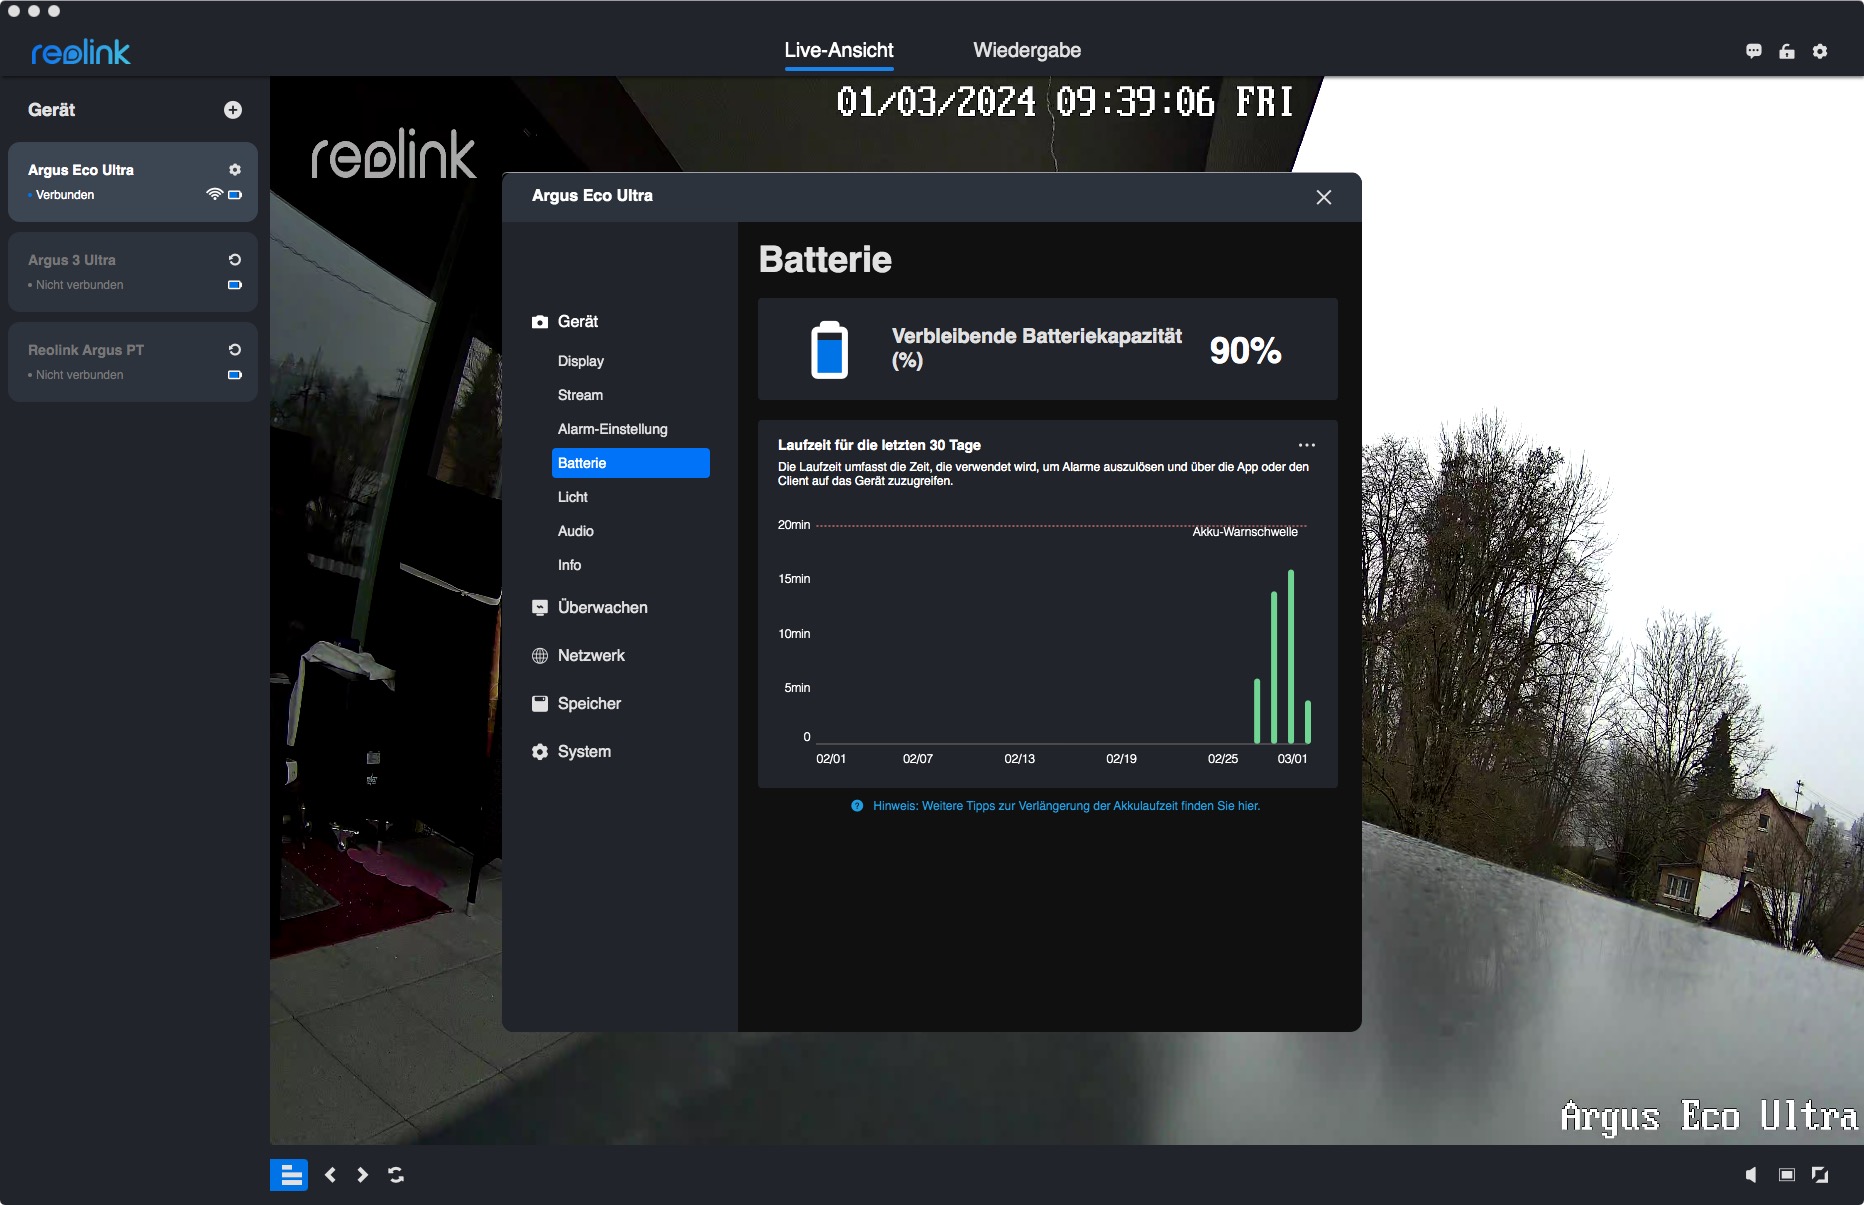Toggle the multi-view layout button

click(x=289, y=1175)
